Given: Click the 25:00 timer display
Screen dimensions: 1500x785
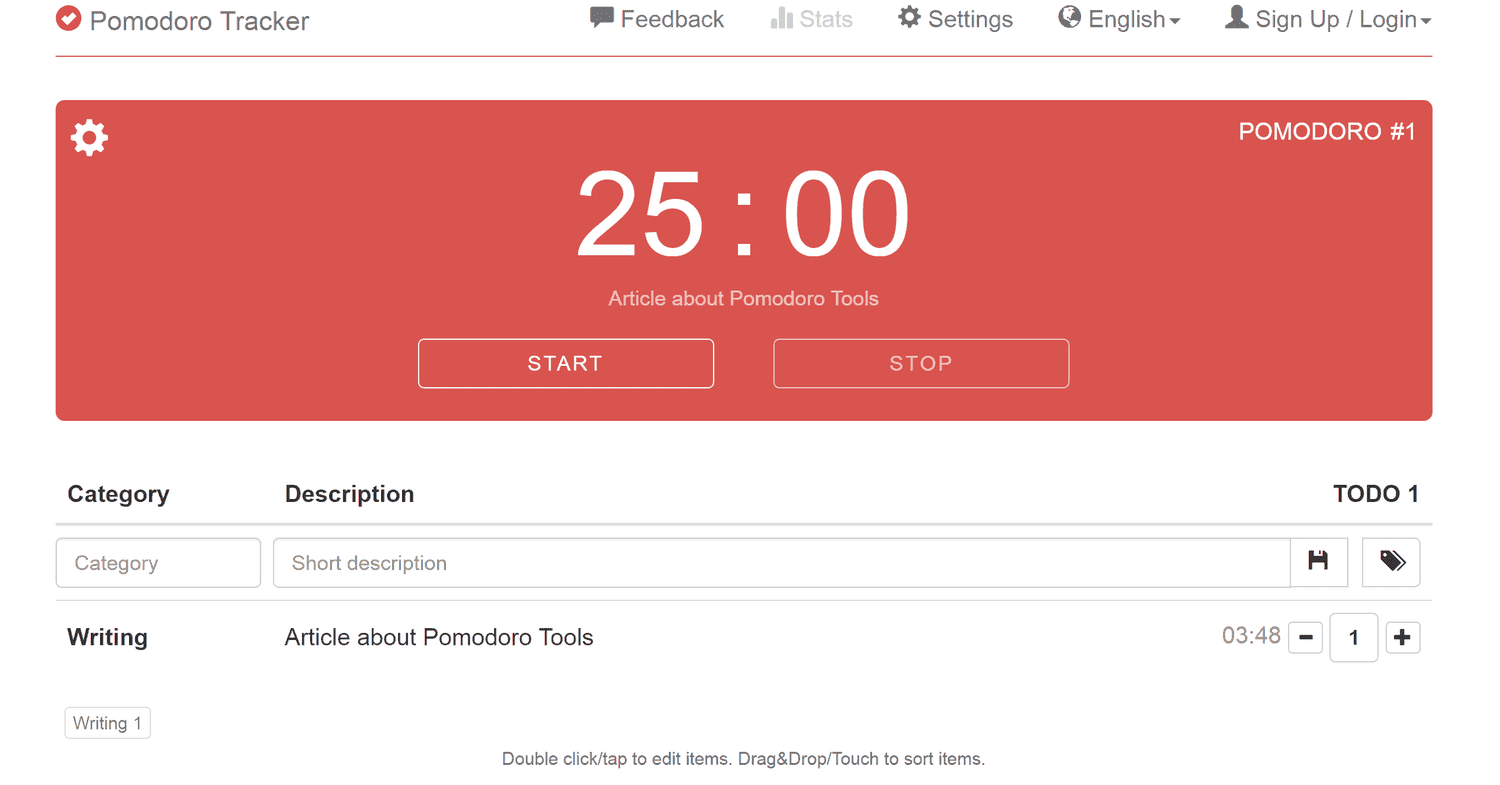Looking at the screenshot, I should [742, 216].
